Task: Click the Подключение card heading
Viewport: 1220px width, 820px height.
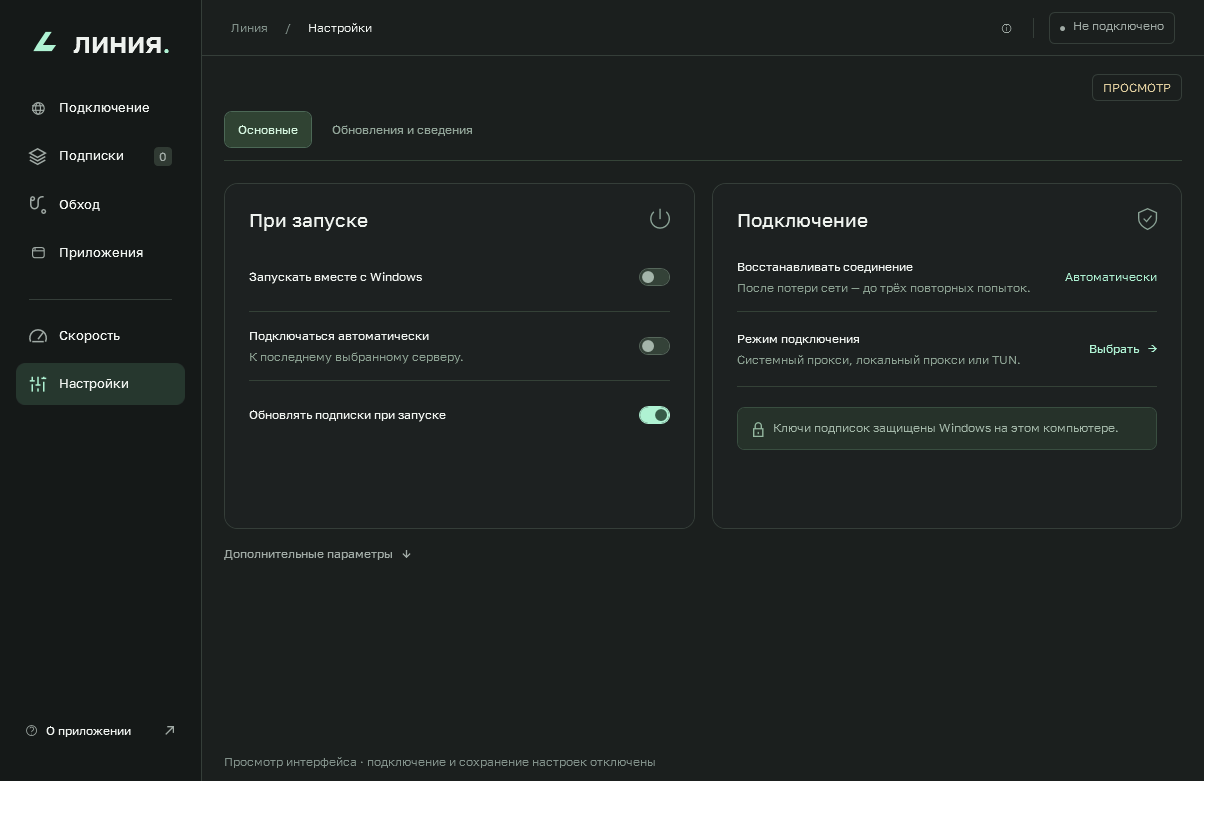Action: click(802, 220)
